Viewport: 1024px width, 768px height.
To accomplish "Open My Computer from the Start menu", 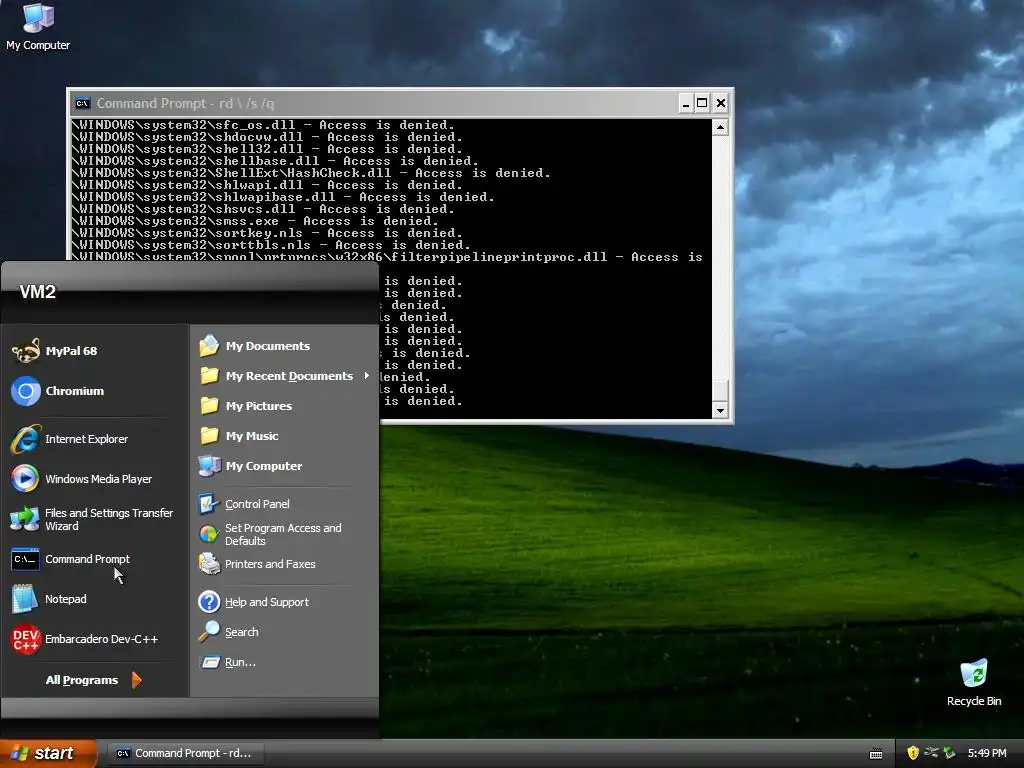I will point(251,466).
